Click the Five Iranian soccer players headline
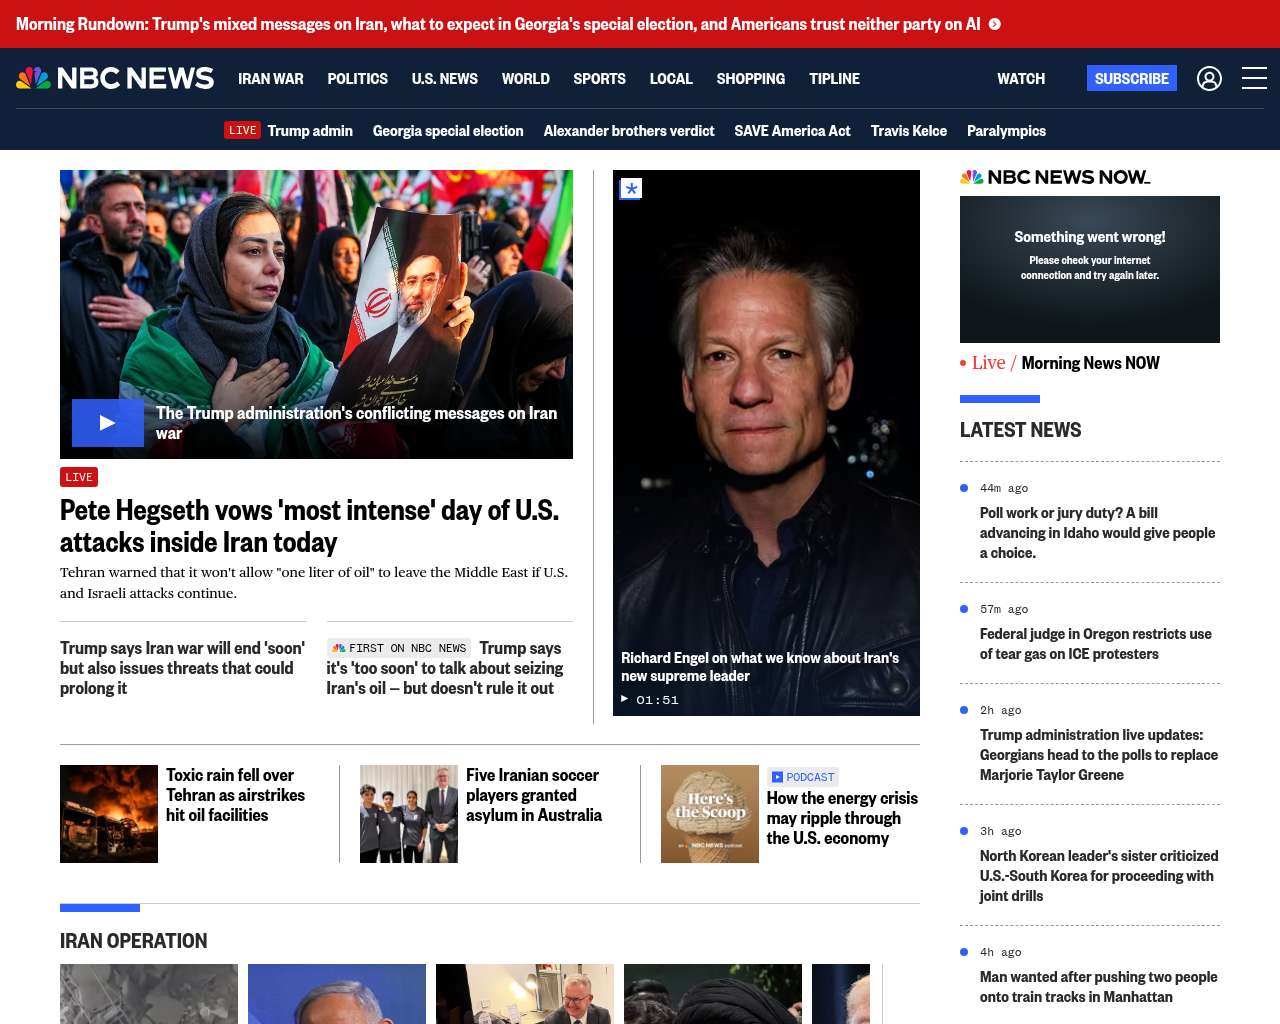This screenshot has height=1024, width=1280. coord(533,795)
